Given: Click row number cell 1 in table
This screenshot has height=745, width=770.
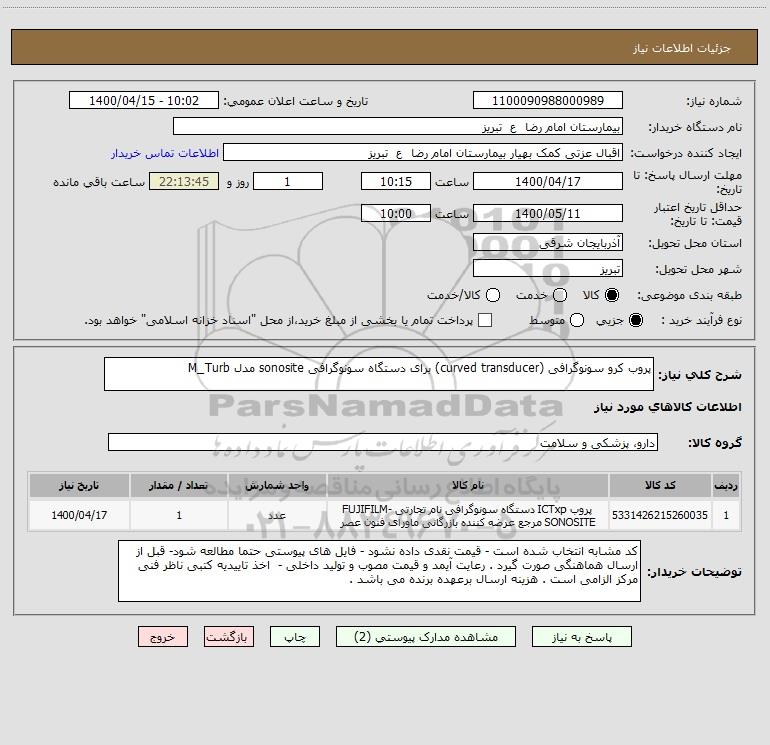Looking at the screenshot, I should point(726,515).
